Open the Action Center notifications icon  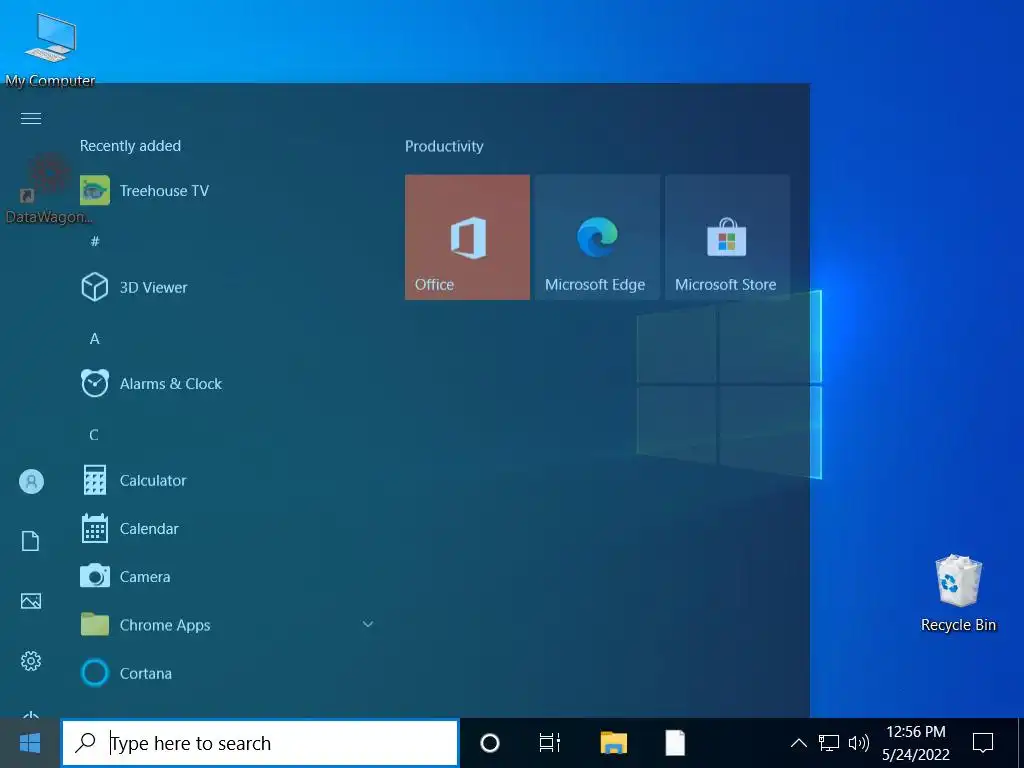pyautogui.click(x=983, y=743)
